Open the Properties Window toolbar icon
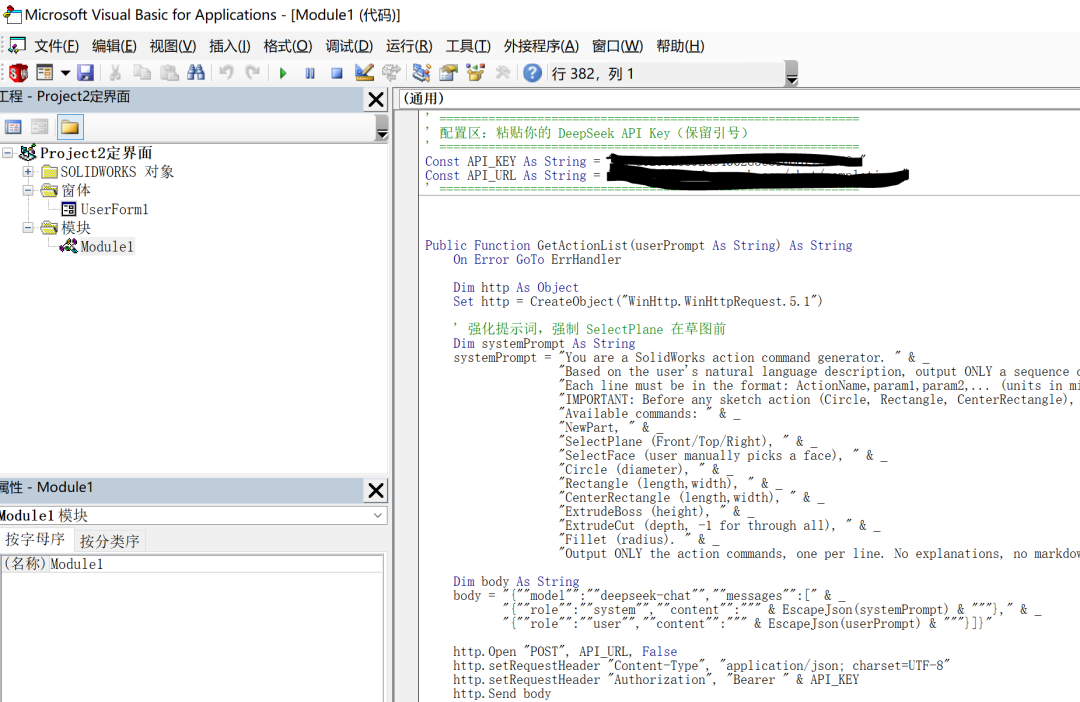The image size is (1080, 702). click(x=448, y=72)
